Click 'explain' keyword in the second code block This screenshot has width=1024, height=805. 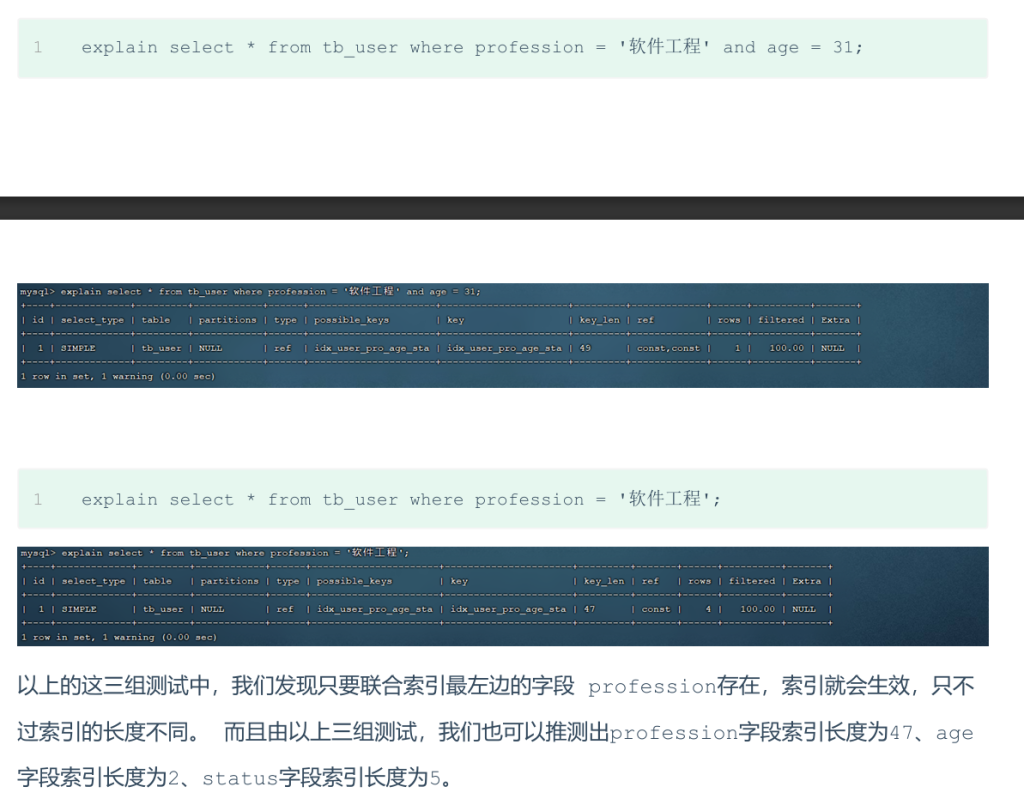tap(120, 499)
